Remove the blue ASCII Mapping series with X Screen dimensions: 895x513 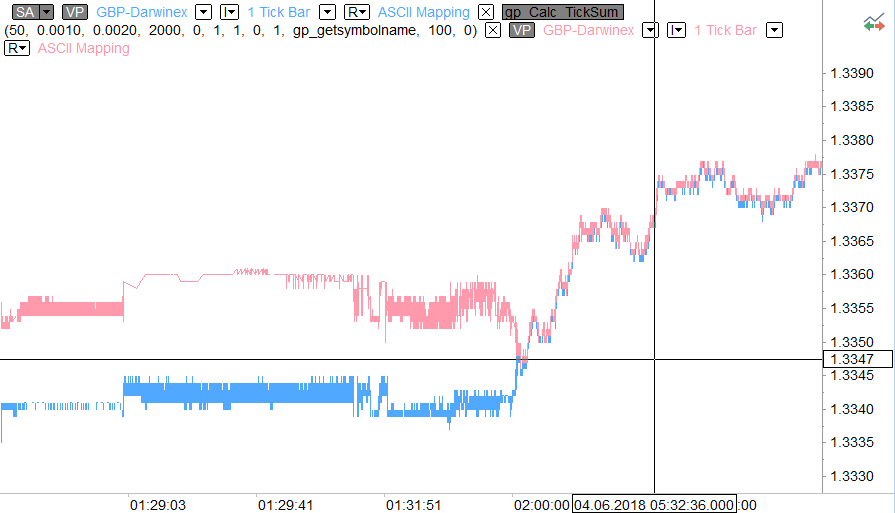[x=486, y=12]
